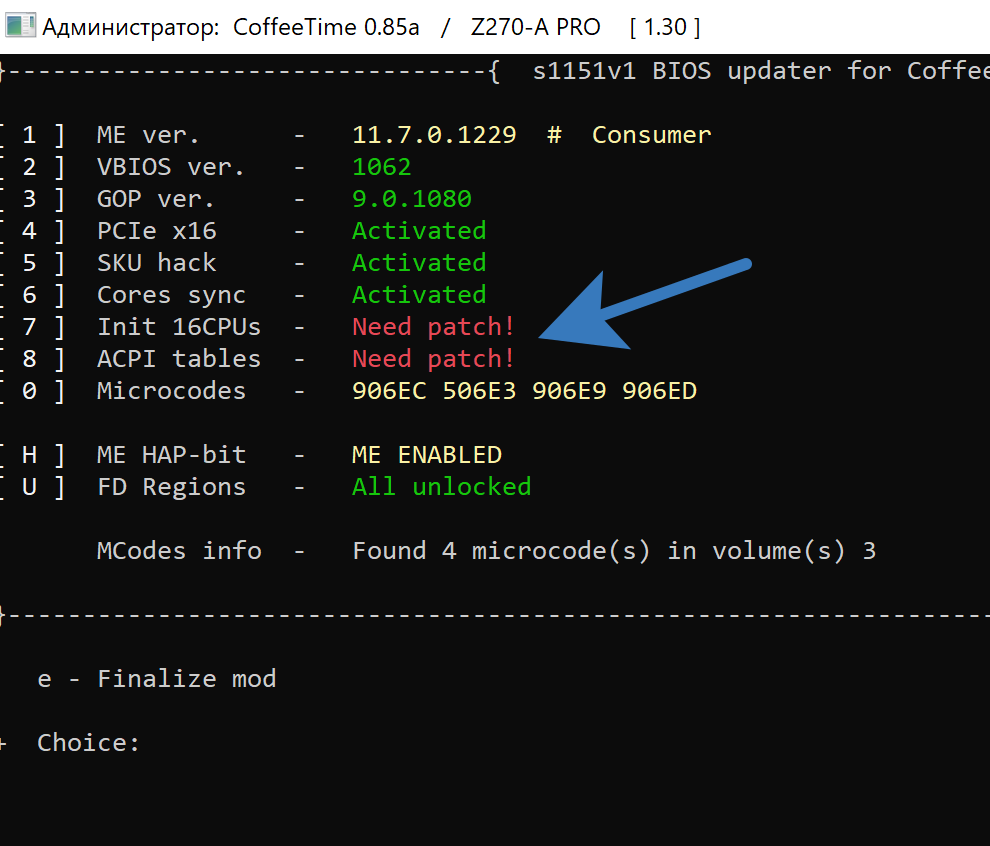
Task: Click Need patch! beside Init 16CPUs
Action: pos(433,327)
